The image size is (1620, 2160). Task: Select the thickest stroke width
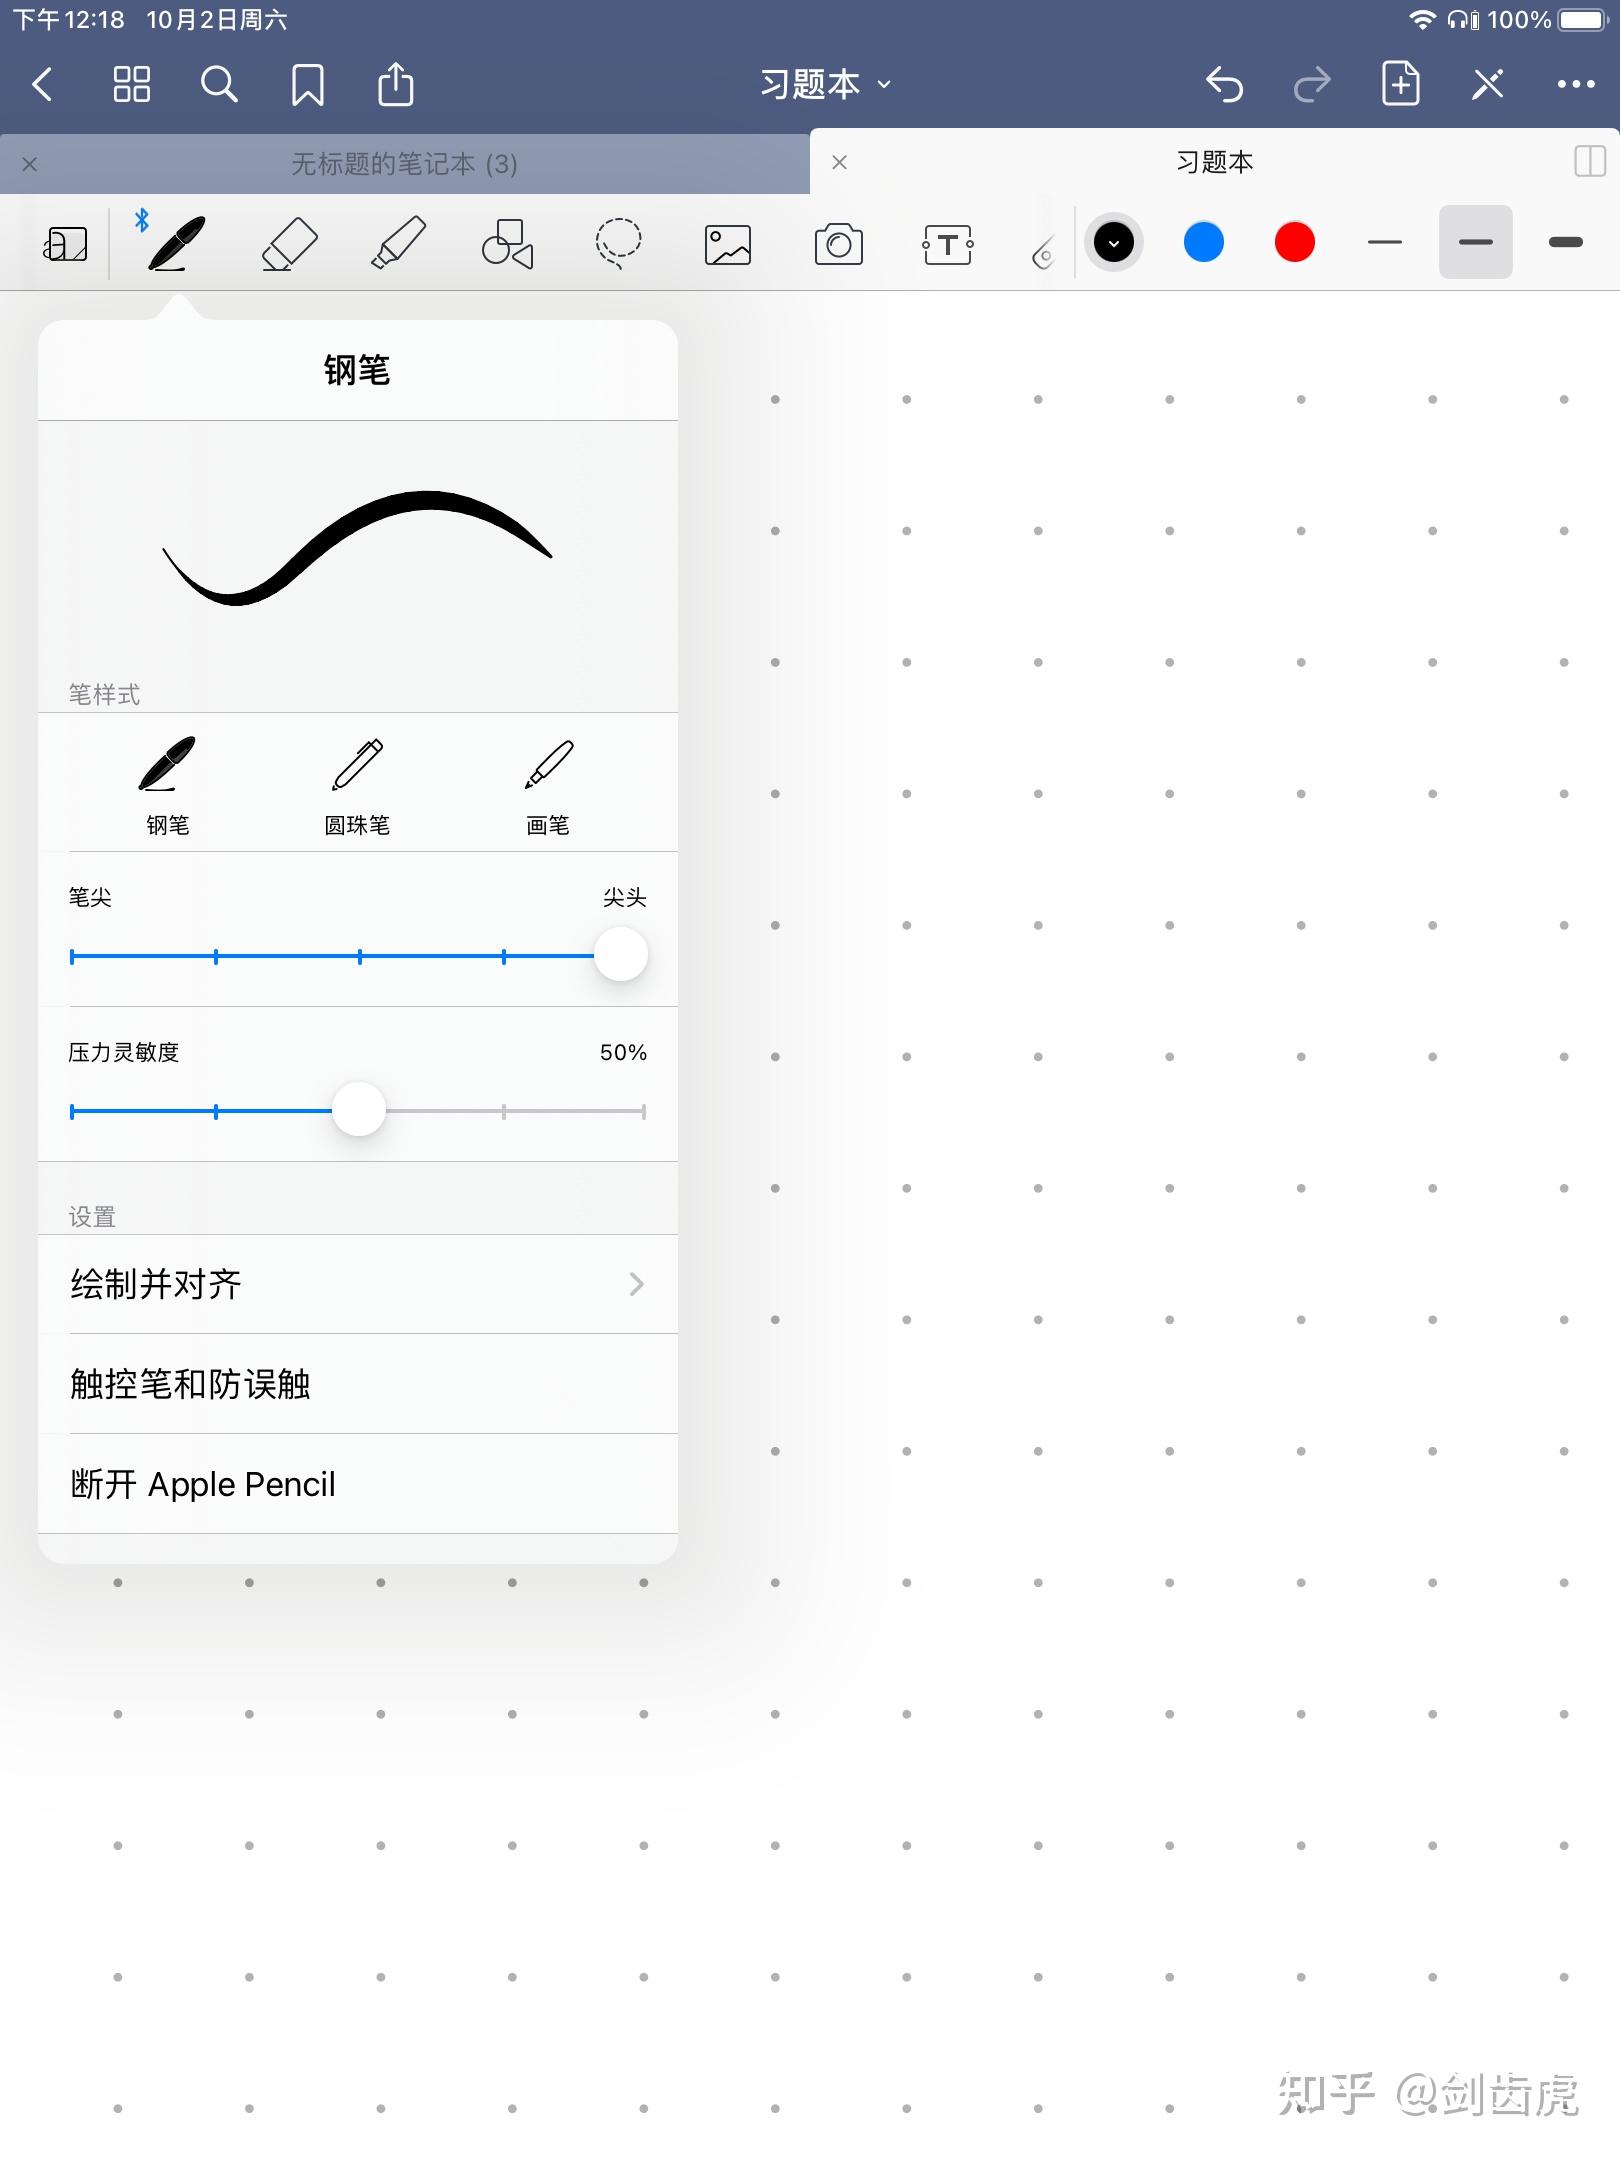pyautogui.click(x=1565, y=243)
